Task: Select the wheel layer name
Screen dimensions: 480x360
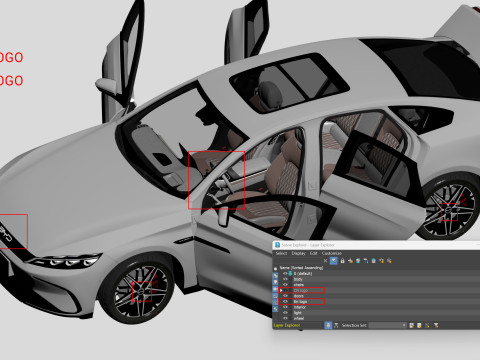Action: (299, 318)
